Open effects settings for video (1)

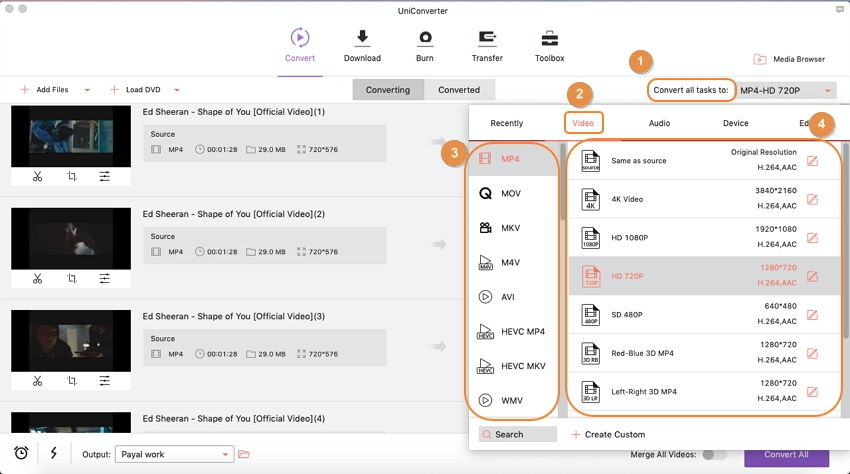[105, 176]
